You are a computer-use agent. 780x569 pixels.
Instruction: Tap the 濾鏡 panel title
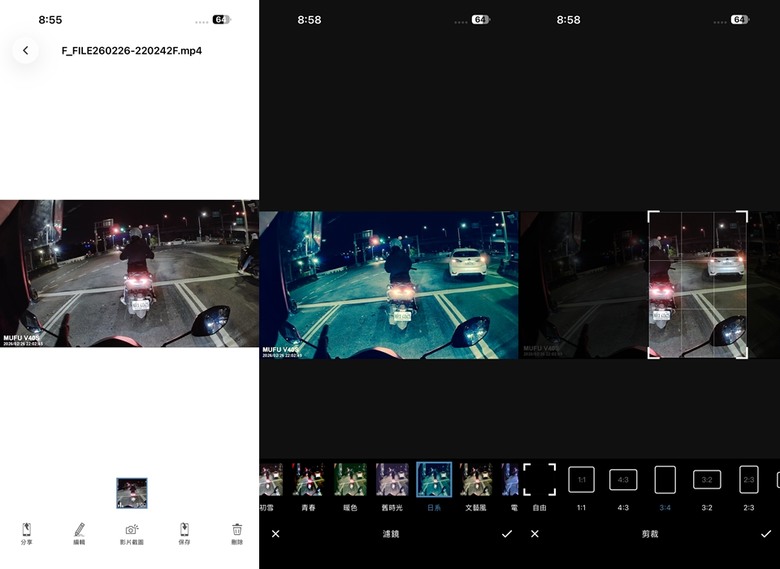point(391,534)
